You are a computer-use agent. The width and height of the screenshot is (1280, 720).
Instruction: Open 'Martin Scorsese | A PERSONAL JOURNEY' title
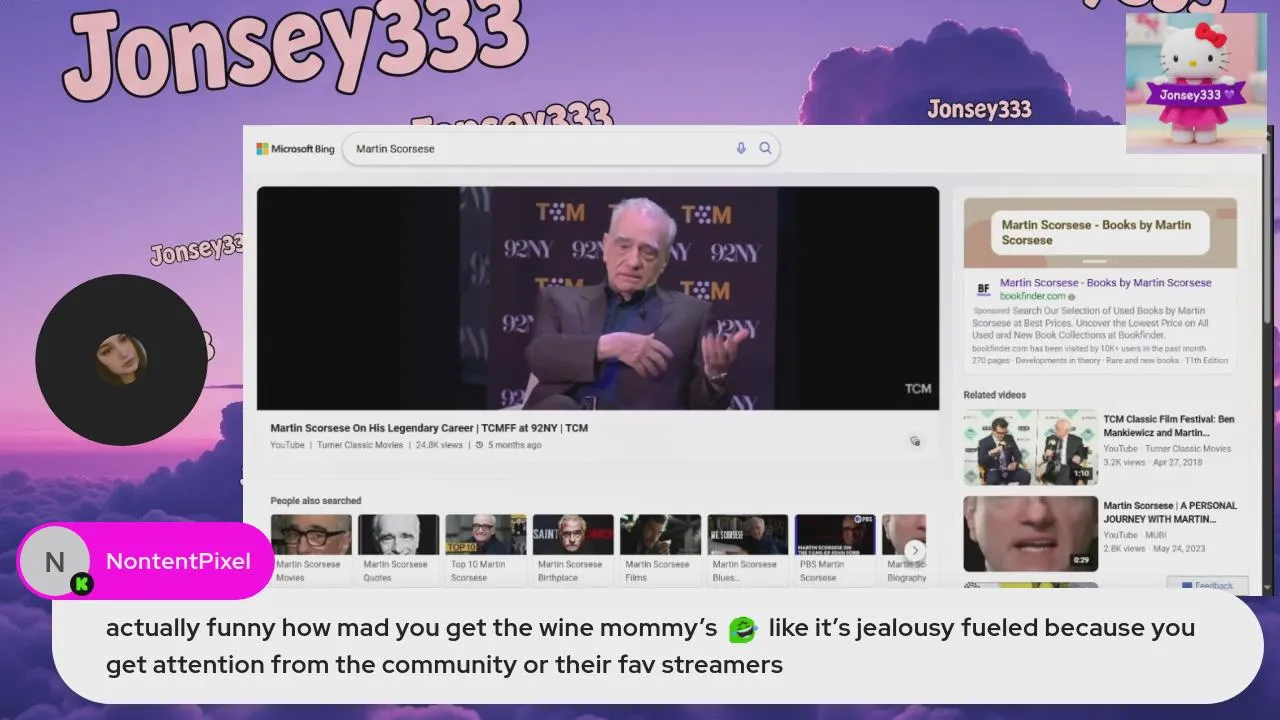click(x=1170, y=512)
